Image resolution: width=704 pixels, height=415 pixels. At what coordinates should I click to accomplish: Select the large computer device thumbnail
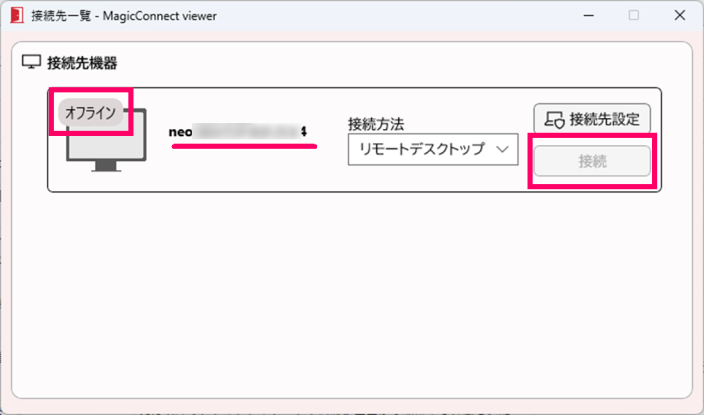[106, 140]
